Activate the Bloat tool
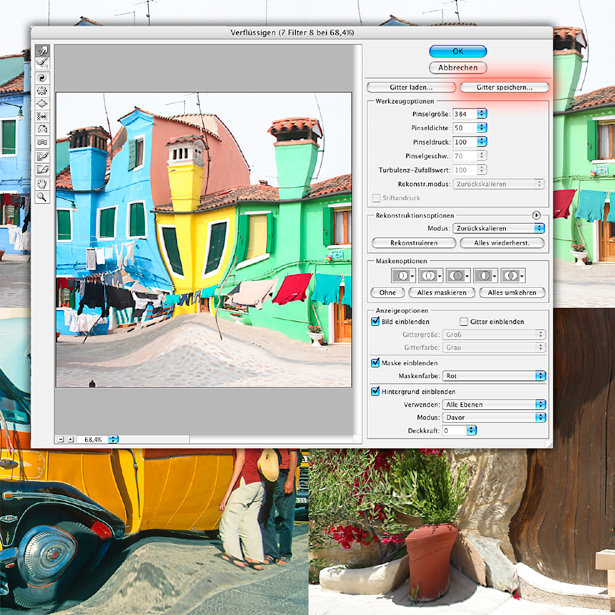This screenshot has width=615, height=615. [43, 102]
